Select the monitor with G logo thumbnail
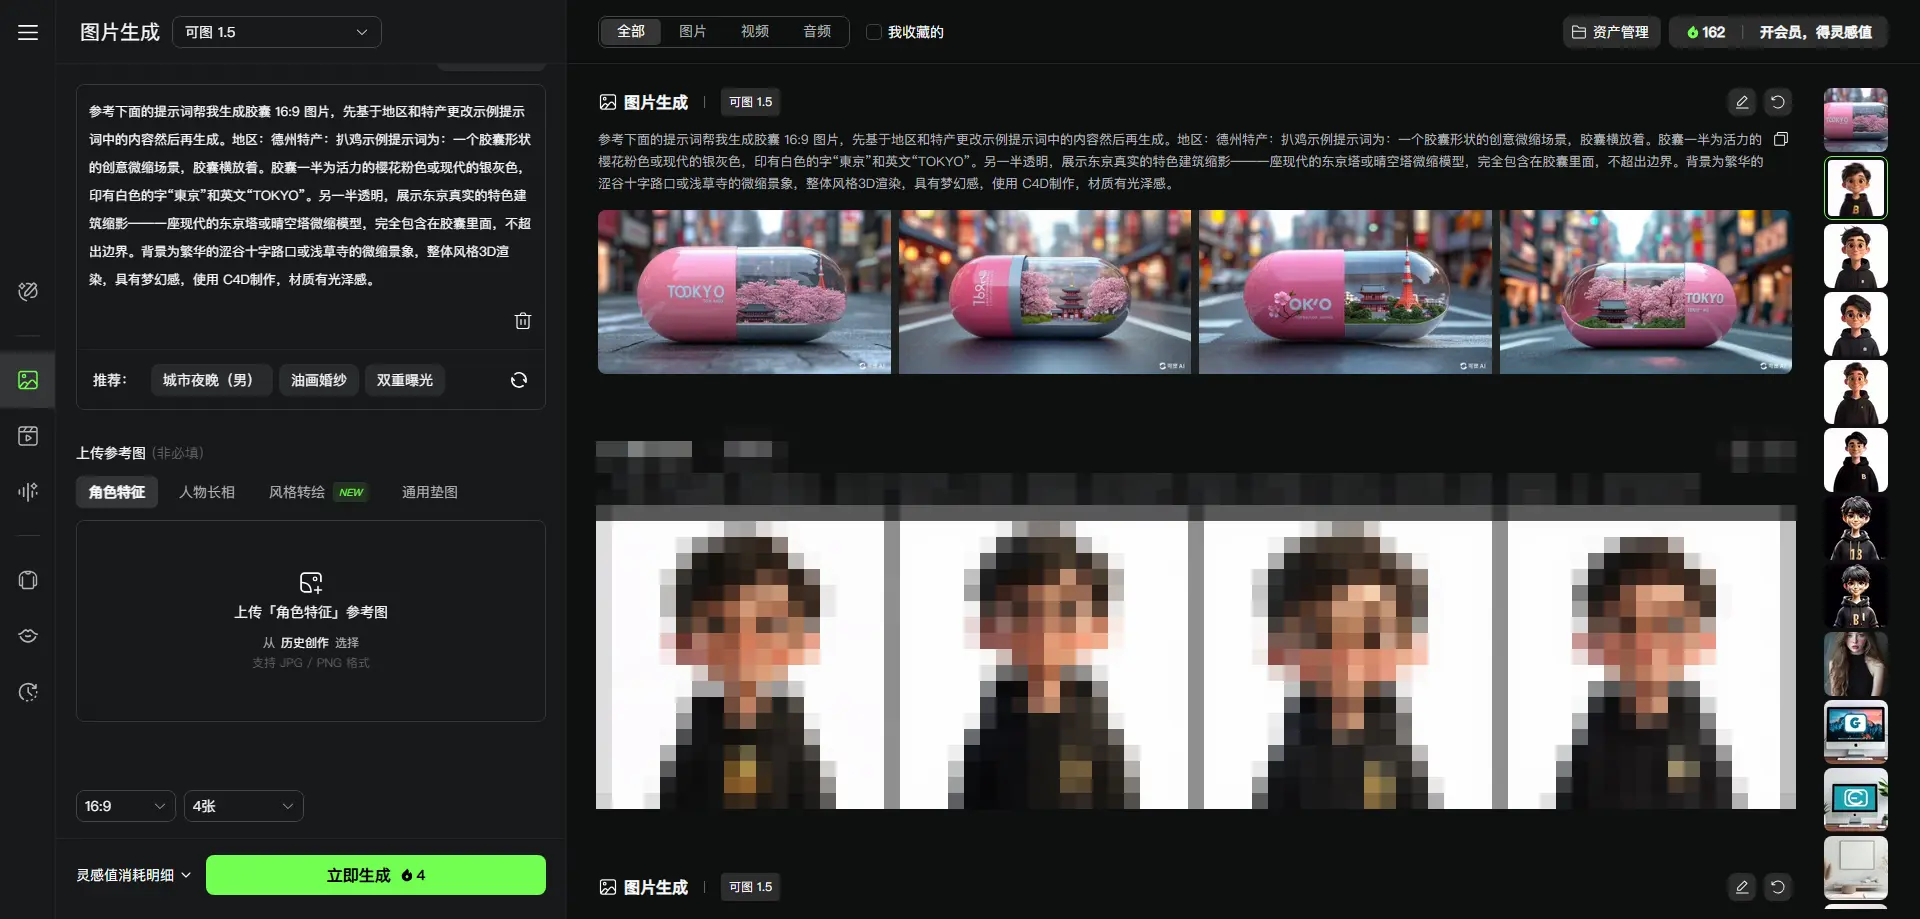This screenshot has height=919, width=1920. pos(1856,732)
